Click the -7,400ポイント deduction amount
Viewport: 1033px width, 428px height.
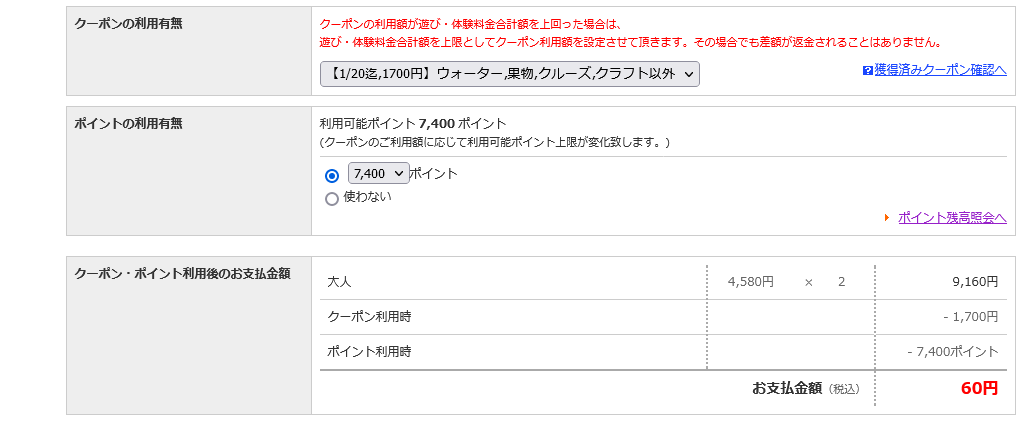(952, 352)
